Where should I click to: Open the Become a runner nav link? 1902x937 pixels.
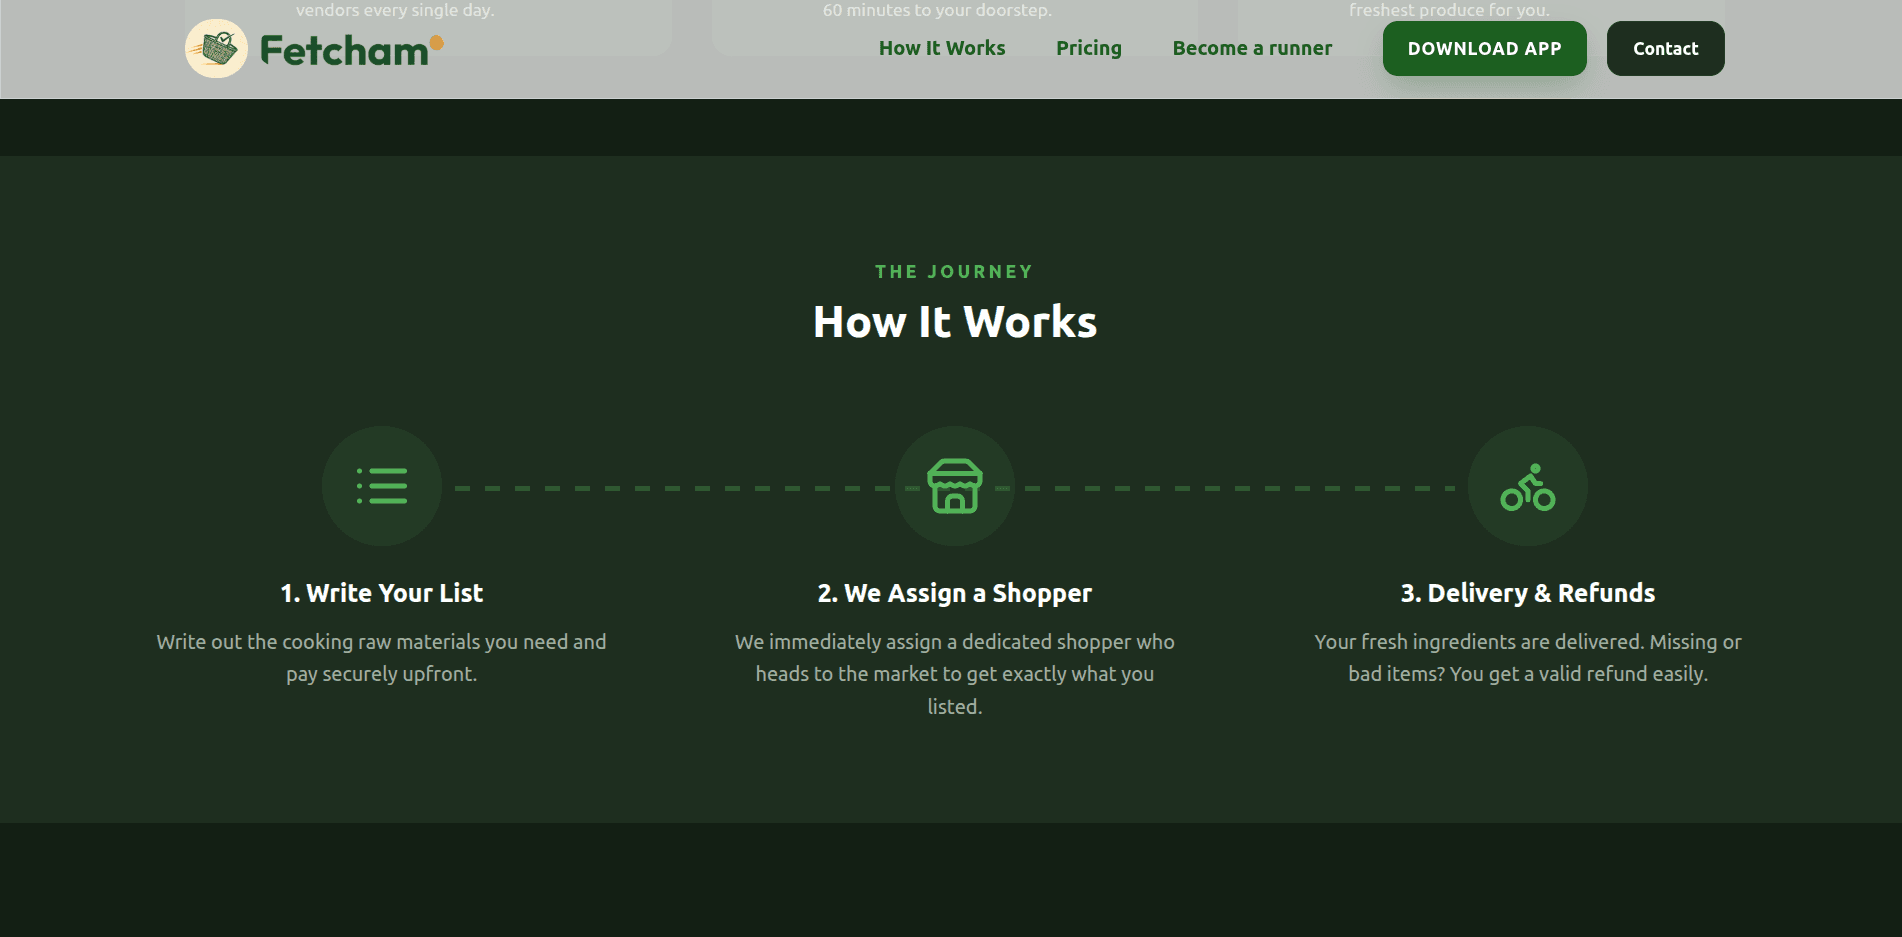tap(1252, 48)
